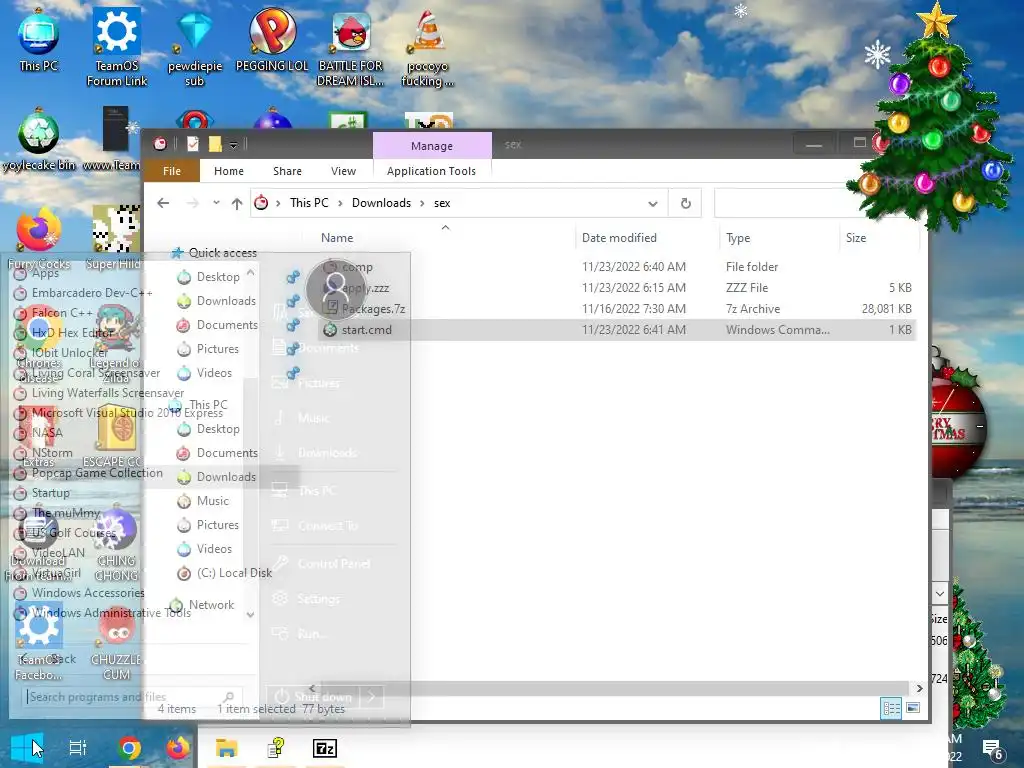This screenshot has height=768, width=1024.
Task: Open File Explorer from the taskbar
Action: click(x=226, y=748)
